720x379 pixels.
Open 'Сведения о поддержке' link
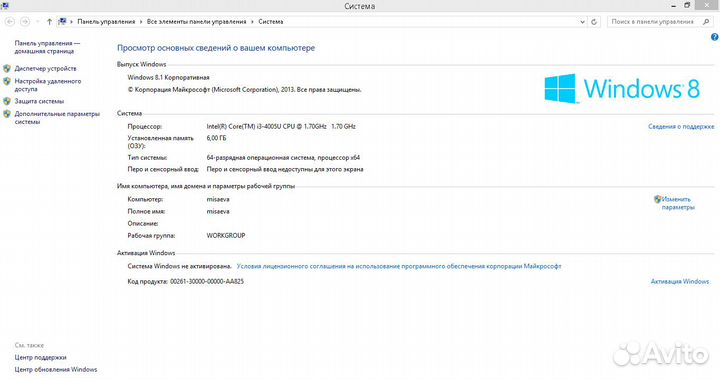681,126
